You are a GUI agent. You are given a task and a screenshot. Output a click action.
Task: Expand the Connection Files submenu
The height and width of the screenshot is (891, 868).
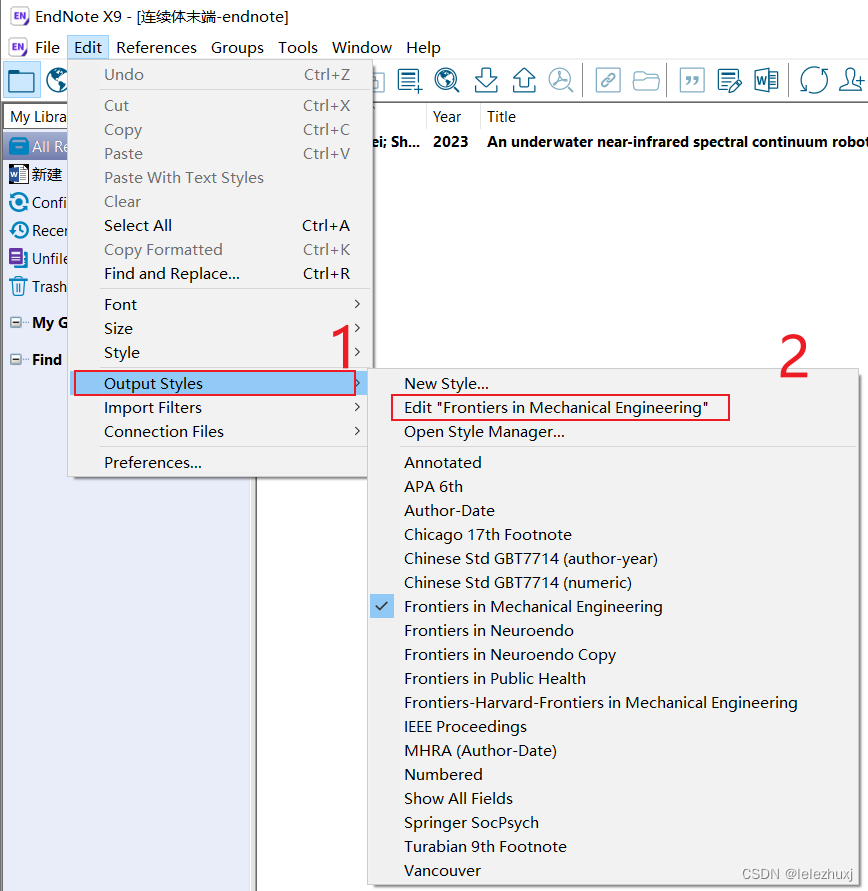(x=219, y=431)
